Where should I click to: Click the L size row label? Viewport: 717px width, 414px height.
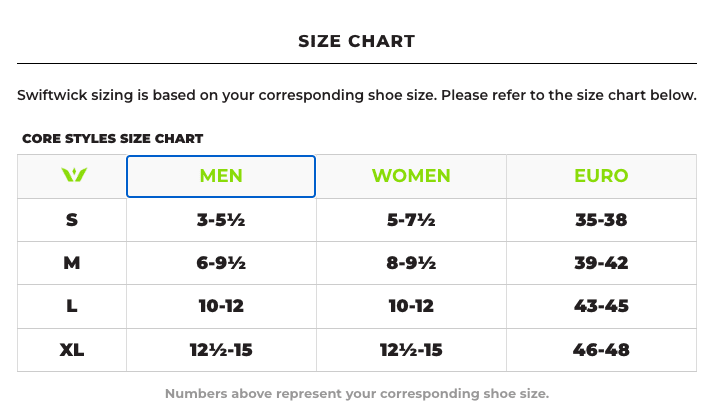(72, 306)
